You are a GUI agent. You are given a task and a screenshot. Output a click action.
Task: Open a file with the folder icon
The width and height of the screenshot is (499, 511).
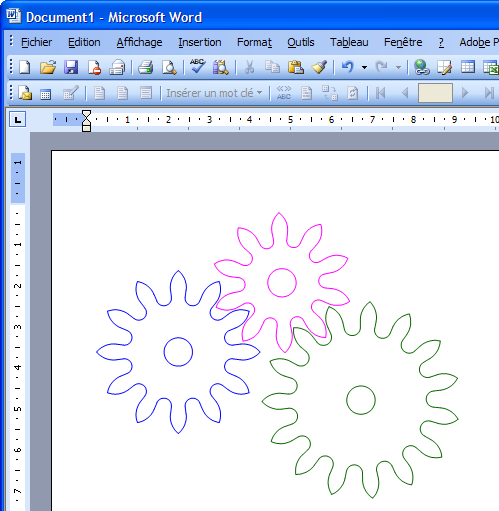coord(48,67)
